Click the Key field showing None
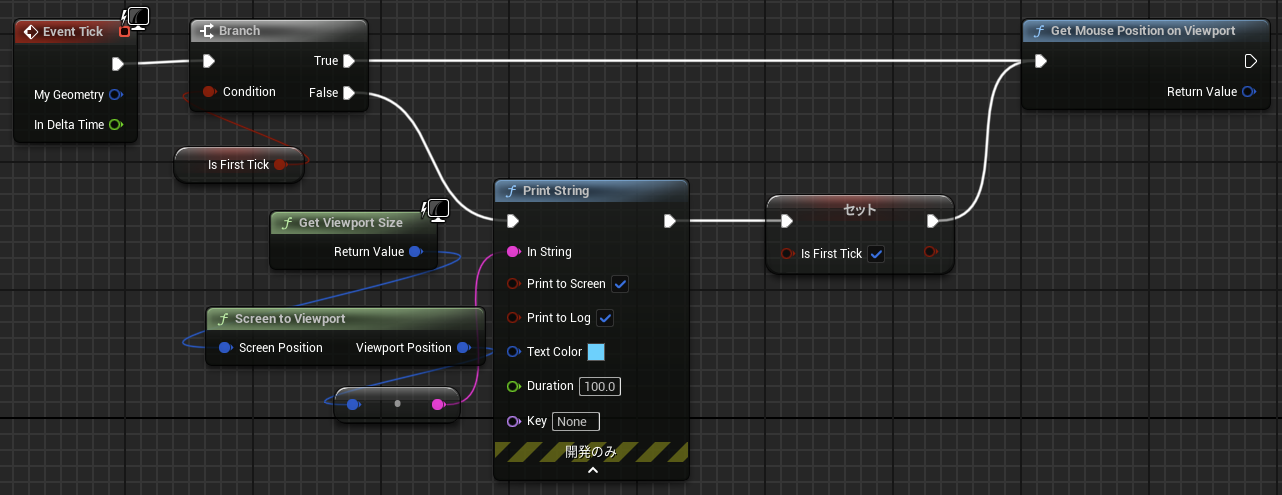This screenshot has height=495, width=1282. click(576, 421)
